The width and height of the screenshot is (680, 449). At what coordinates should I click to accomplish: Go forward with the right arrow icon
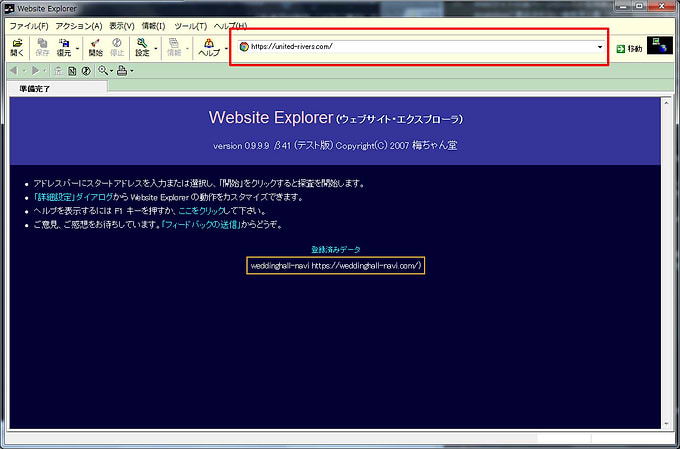coord(35,71)
